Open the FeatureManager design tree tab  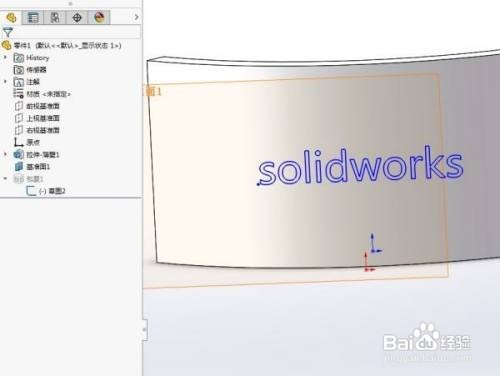[11, 17]
